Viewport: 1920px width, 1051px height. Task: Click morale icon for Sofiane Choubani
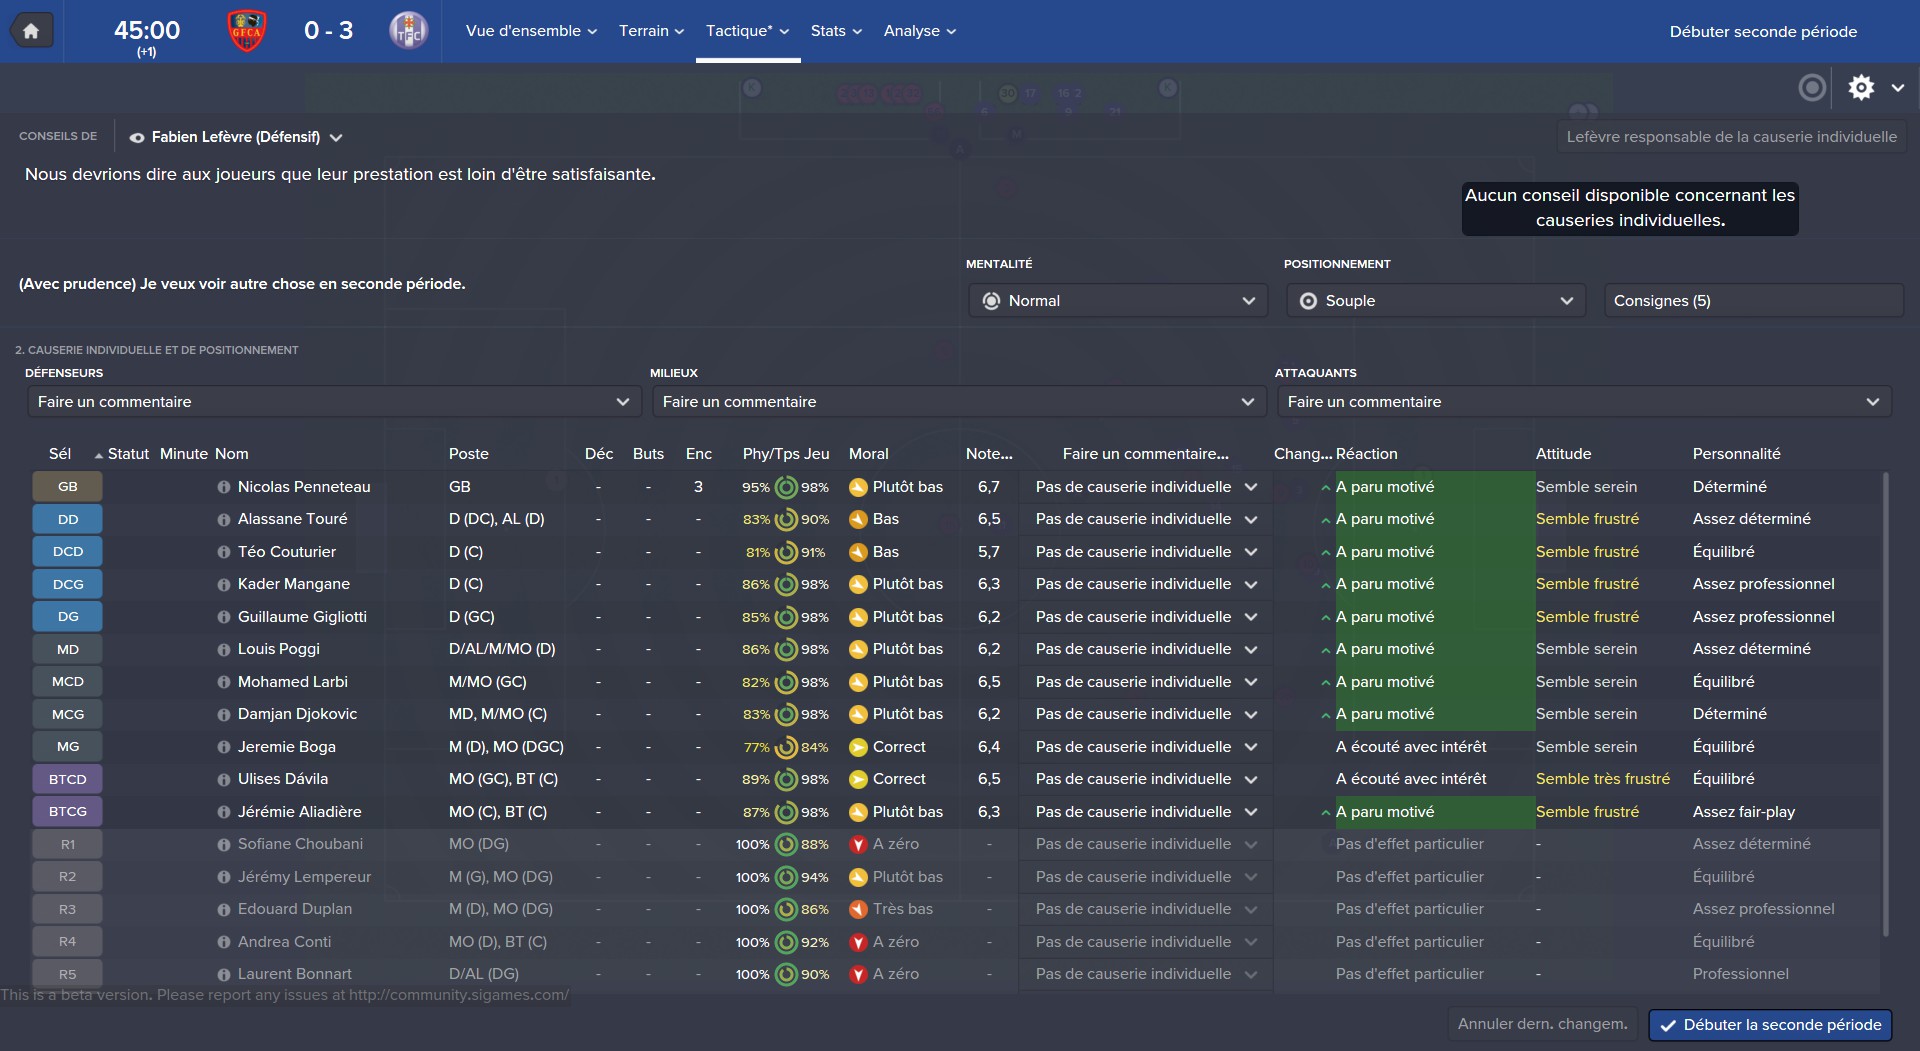pyautogui.click(x=857, y=844)
